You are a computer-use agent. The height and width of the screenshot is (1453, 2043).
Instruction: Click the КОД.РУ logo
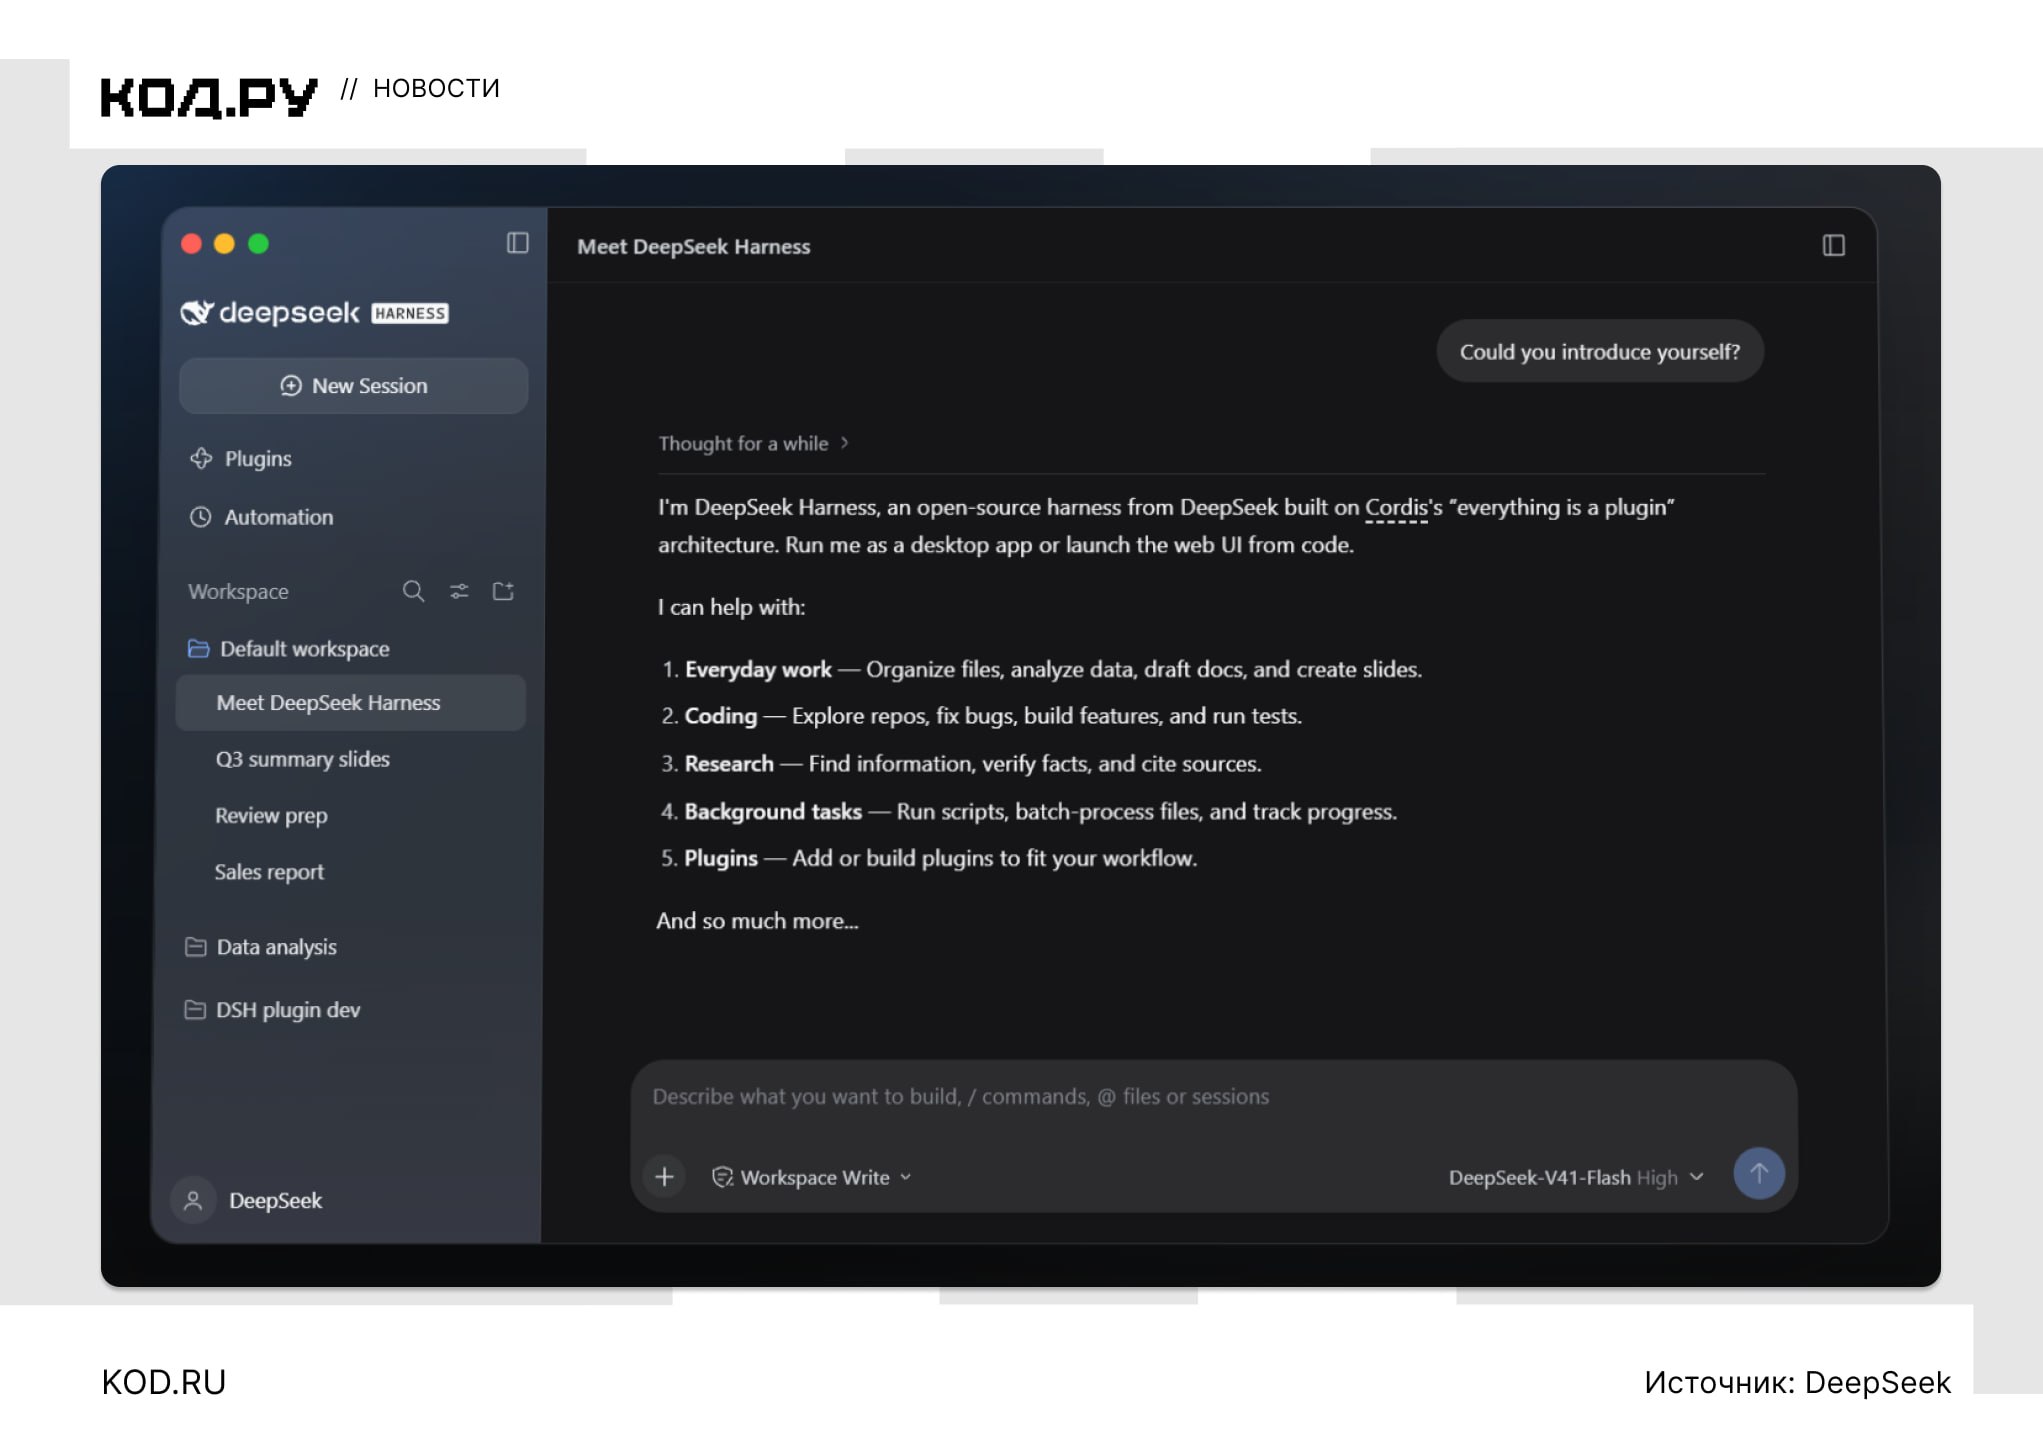coord(209,97)
